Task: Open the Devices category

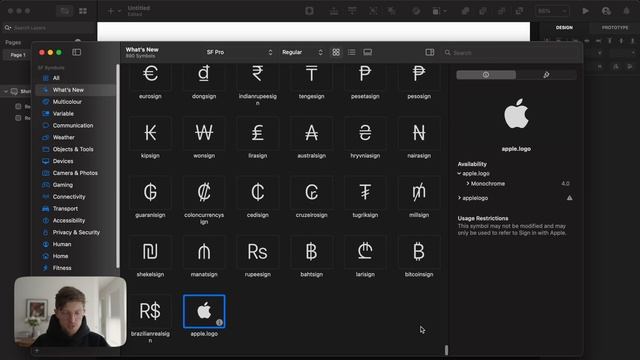Action: (76, 161)
